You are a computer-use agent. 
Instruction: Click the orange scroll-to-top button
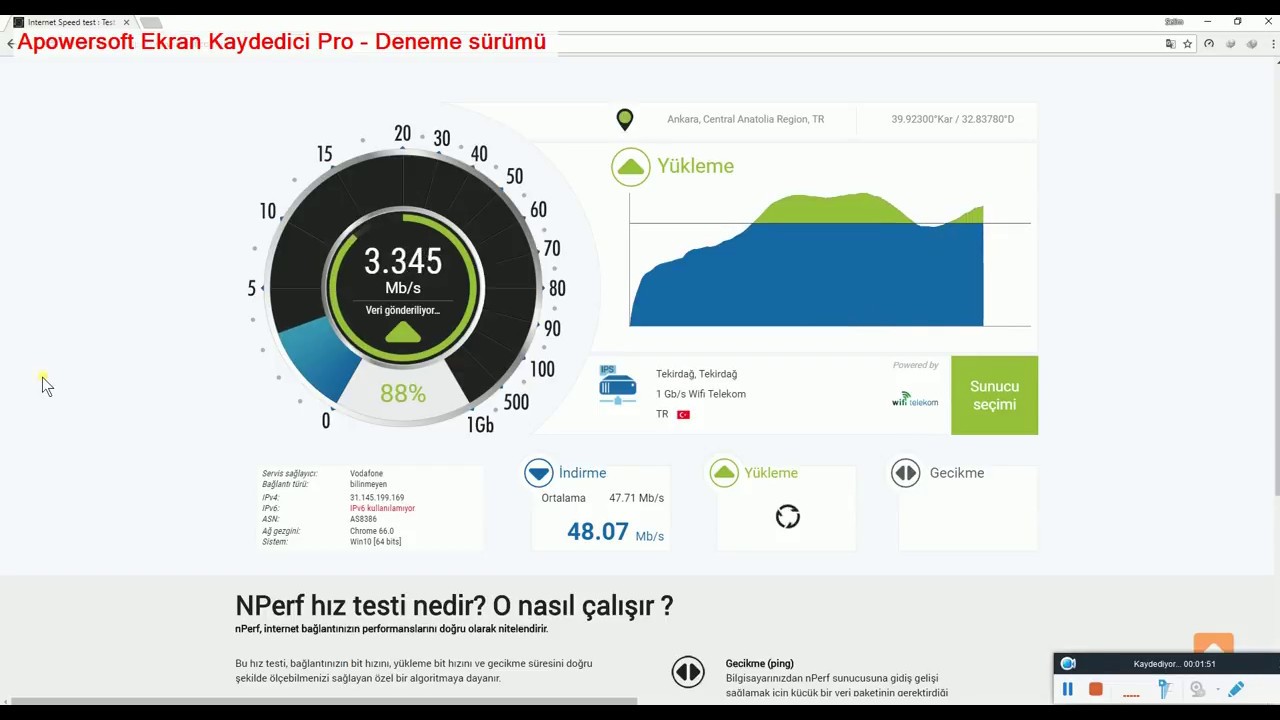click(1214, 645)
